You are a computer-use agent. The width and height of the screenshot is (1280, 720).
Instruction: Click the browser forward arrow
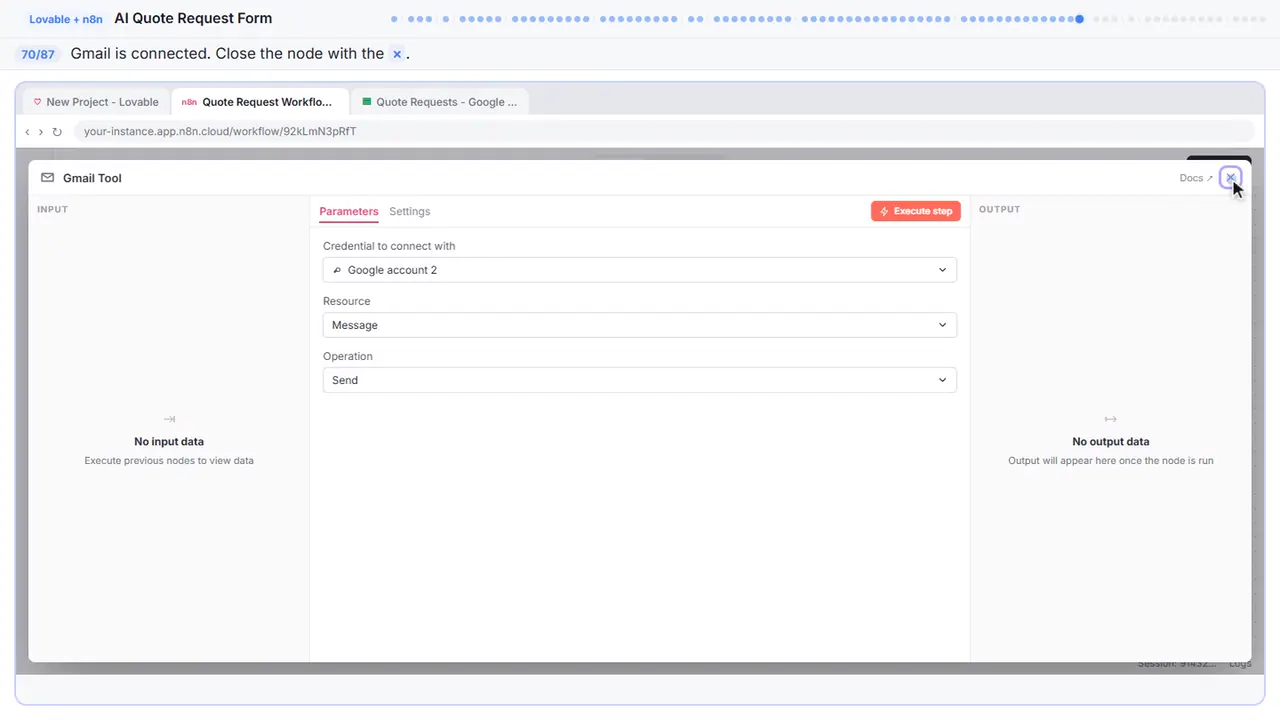click(x=40, y=132)
